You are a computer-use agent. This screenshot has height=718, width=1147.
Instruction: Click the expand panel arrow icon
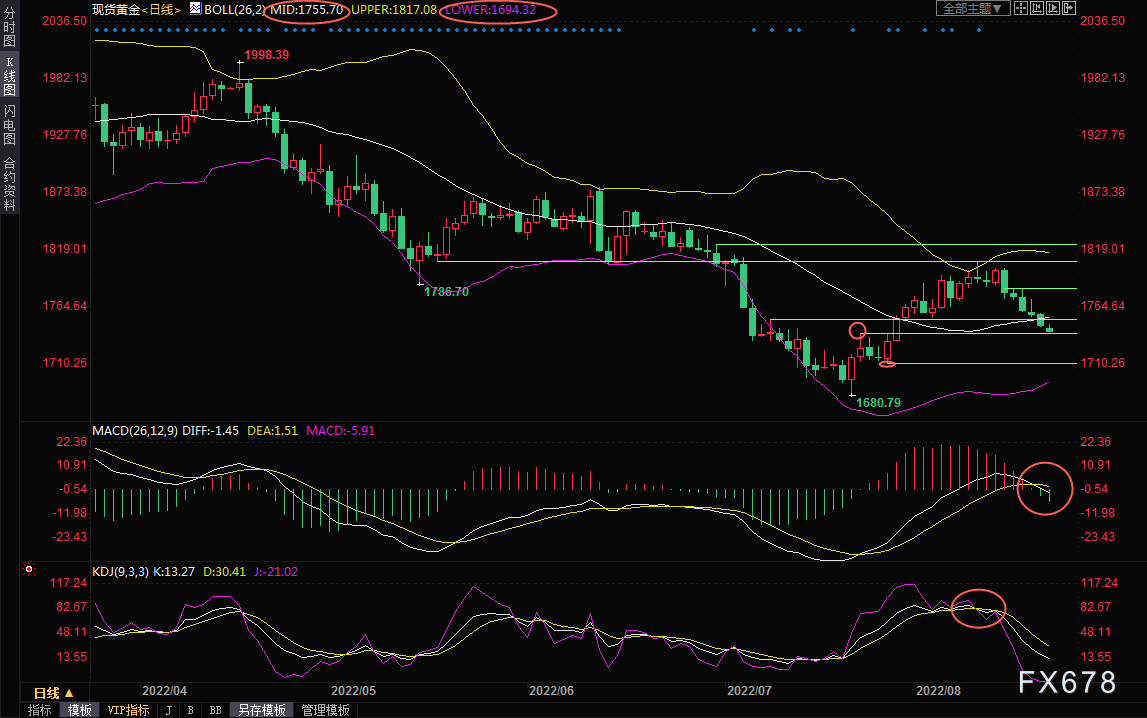[x=1069, y=8]
